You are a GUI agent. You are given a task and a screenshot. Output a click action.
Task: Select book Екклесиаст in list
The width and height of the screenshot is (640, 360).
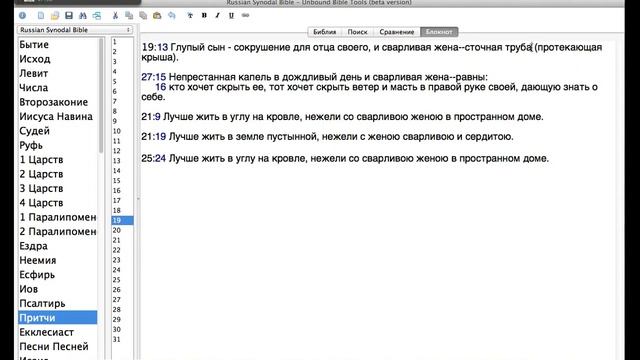[58, 332]
